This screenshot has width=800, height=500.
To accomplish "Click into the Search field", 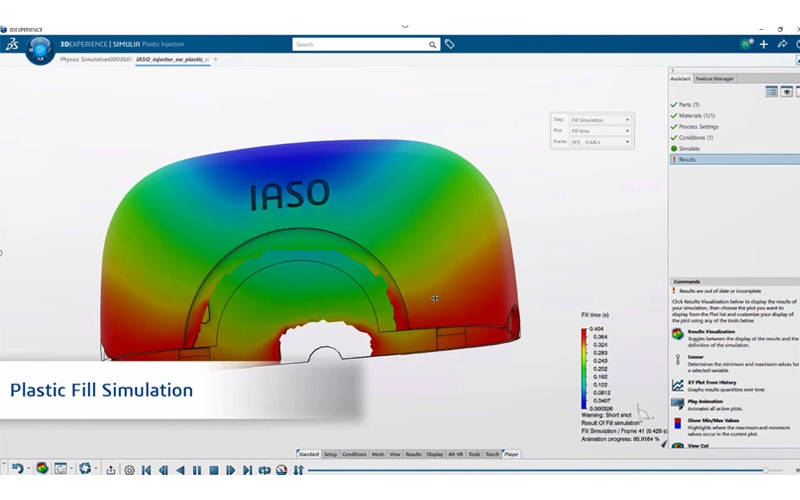I will click(x=360, y=45).
